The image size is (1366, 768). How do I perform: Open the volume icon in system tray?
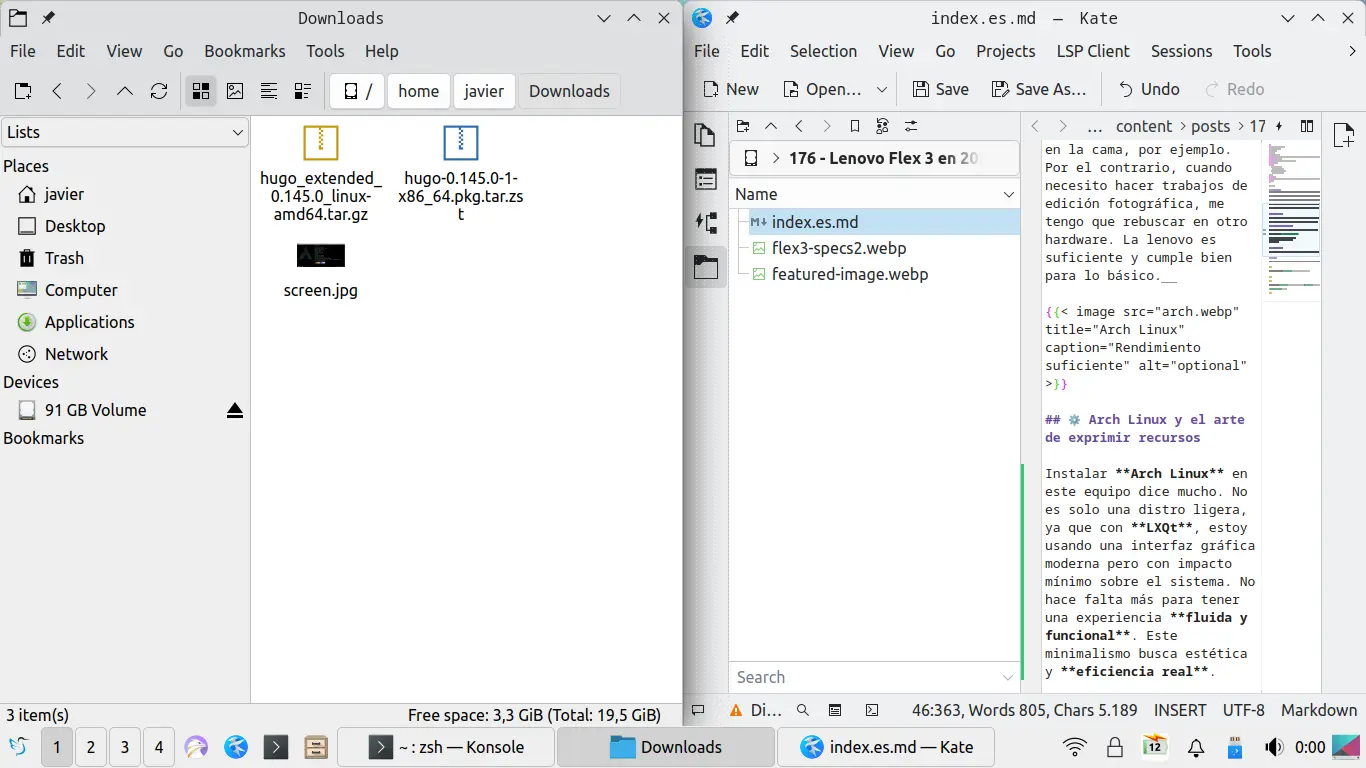(x=1273, y=747)
